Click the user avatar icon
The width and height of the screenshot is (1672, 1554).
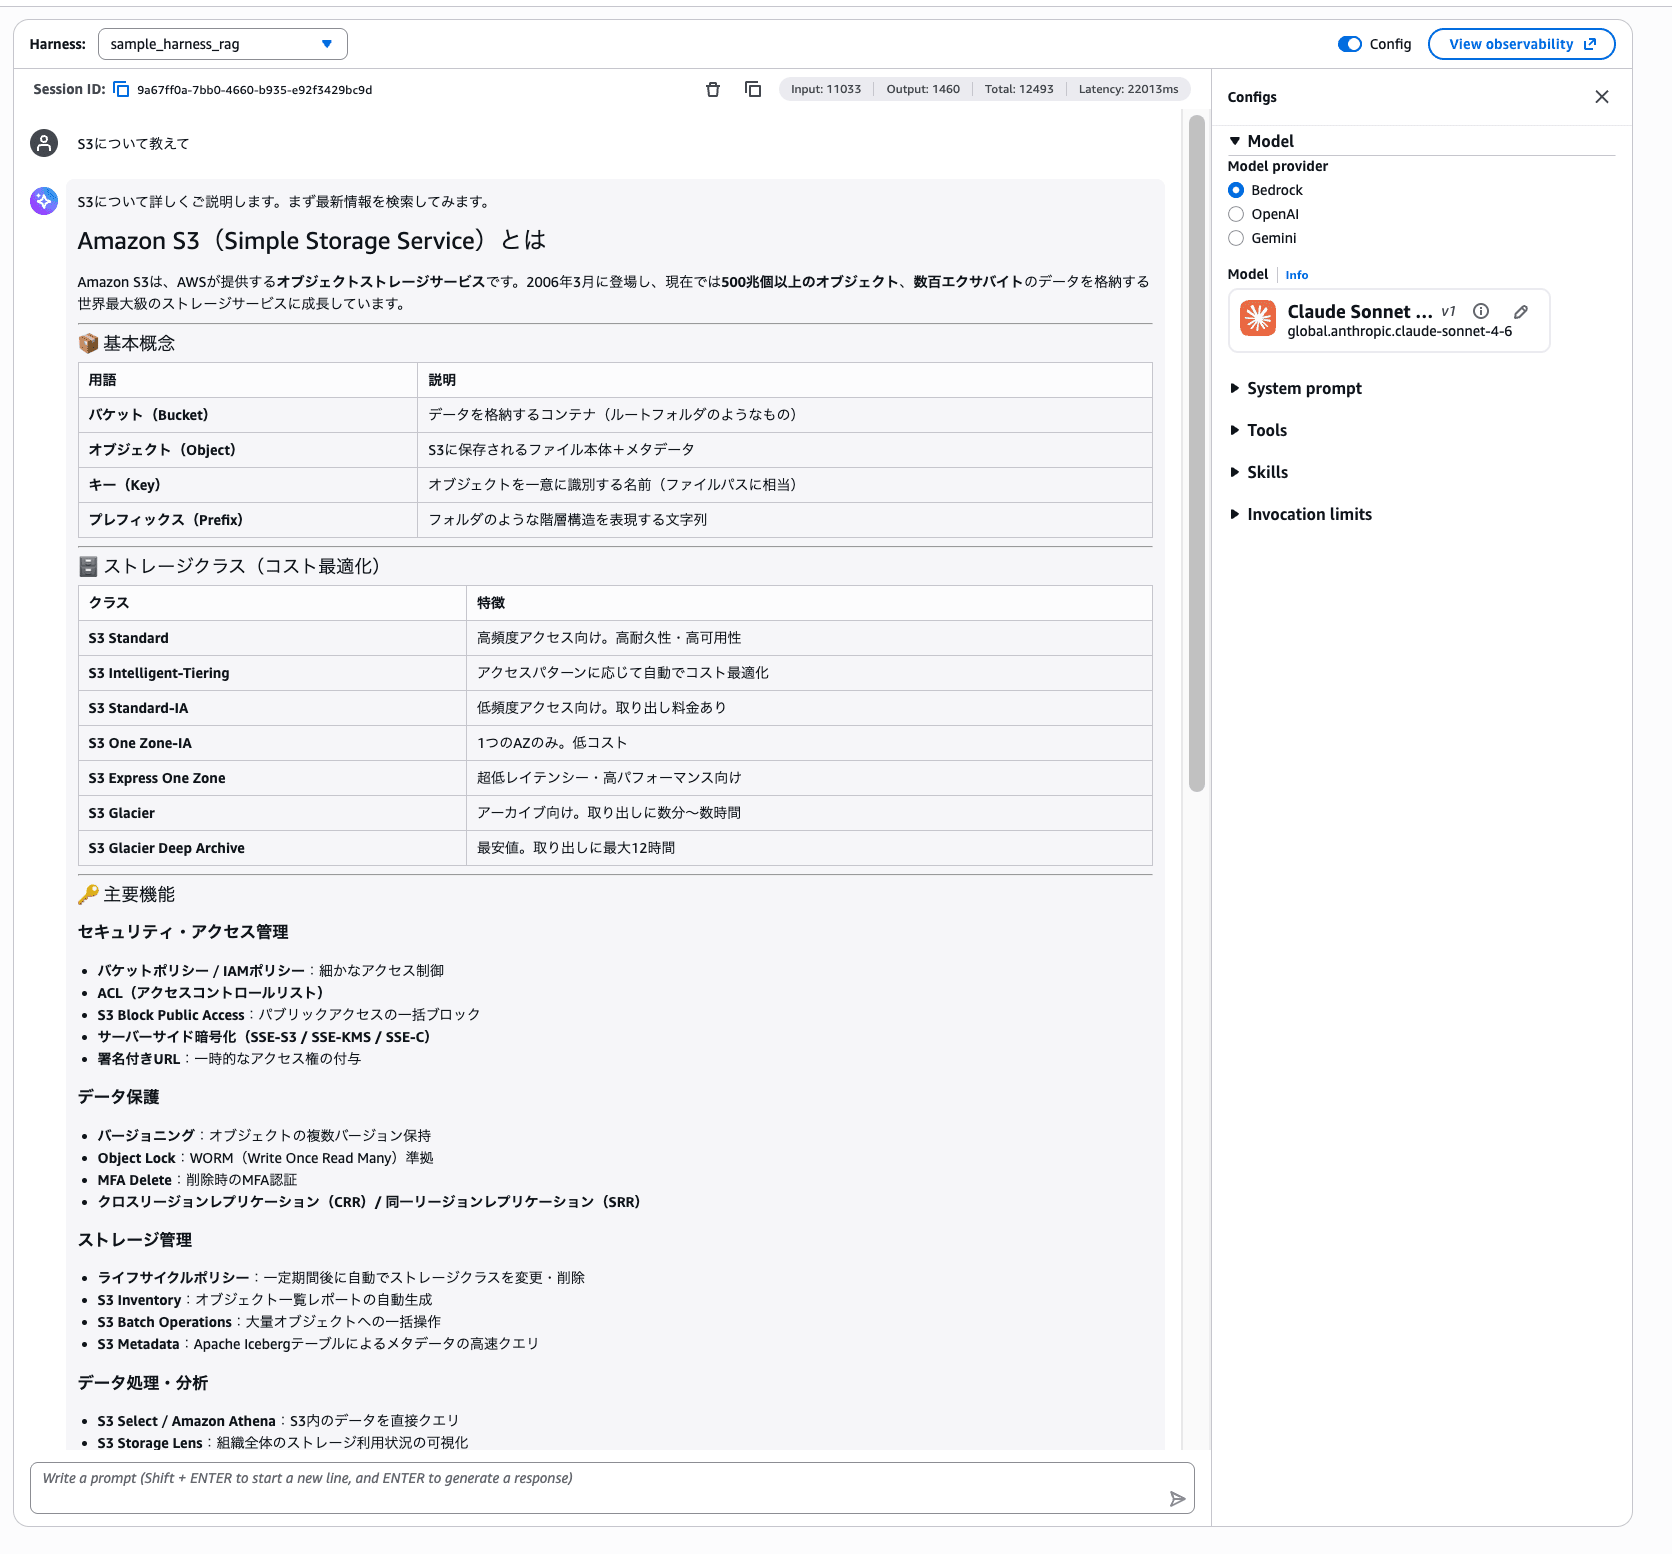(44, 143)
